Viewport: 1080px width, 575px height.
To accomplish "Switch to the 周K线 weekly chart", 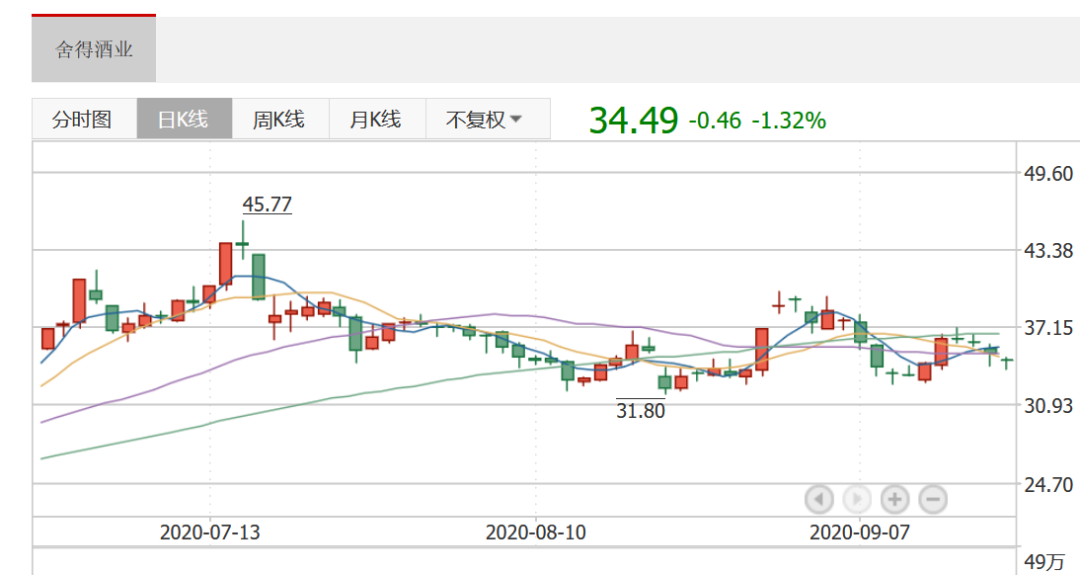I will pos(280,119).
